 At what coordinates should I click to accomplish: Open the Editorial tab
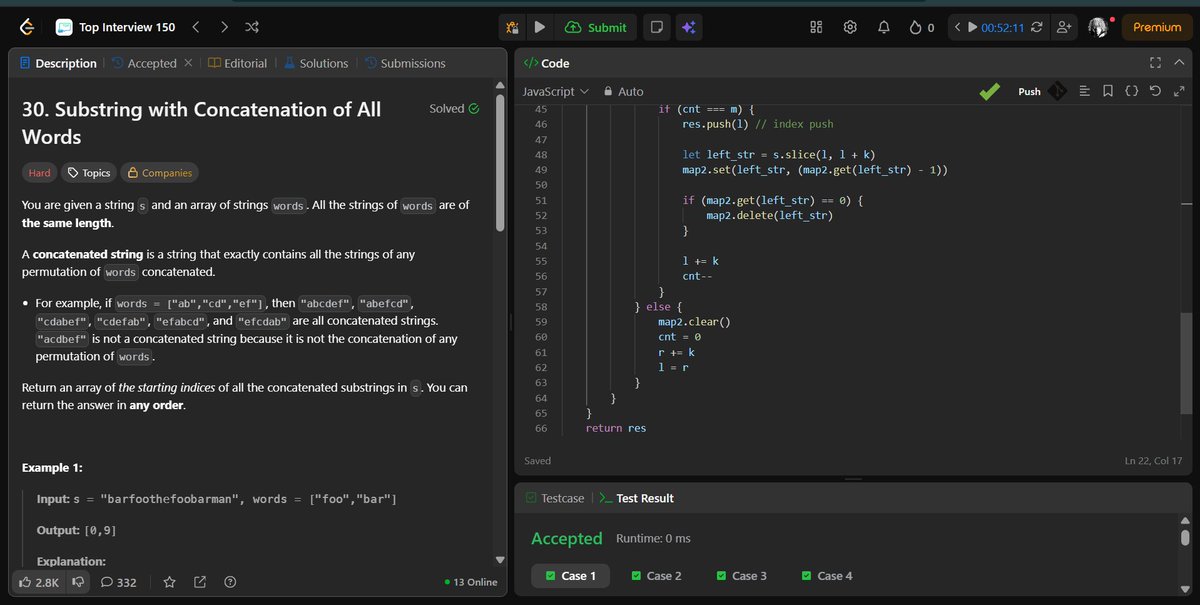coord(238,63)
